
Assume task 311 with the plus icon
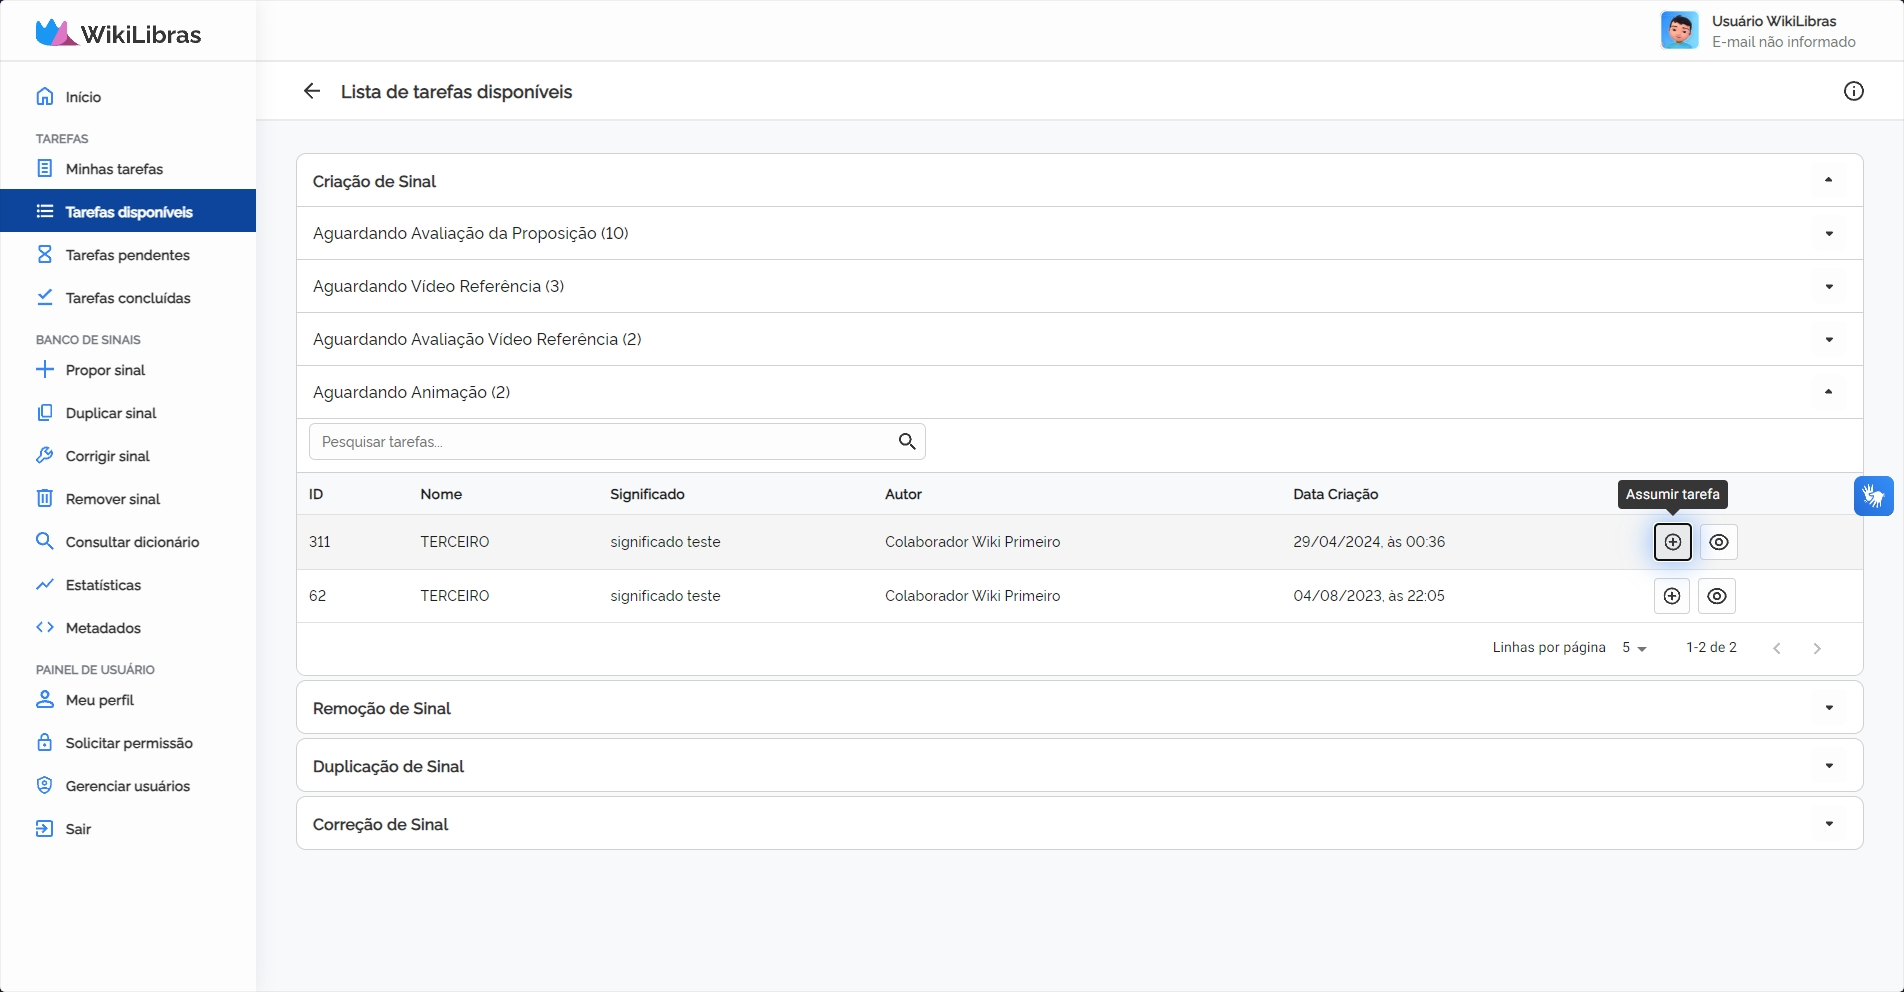coord(1672,542)
